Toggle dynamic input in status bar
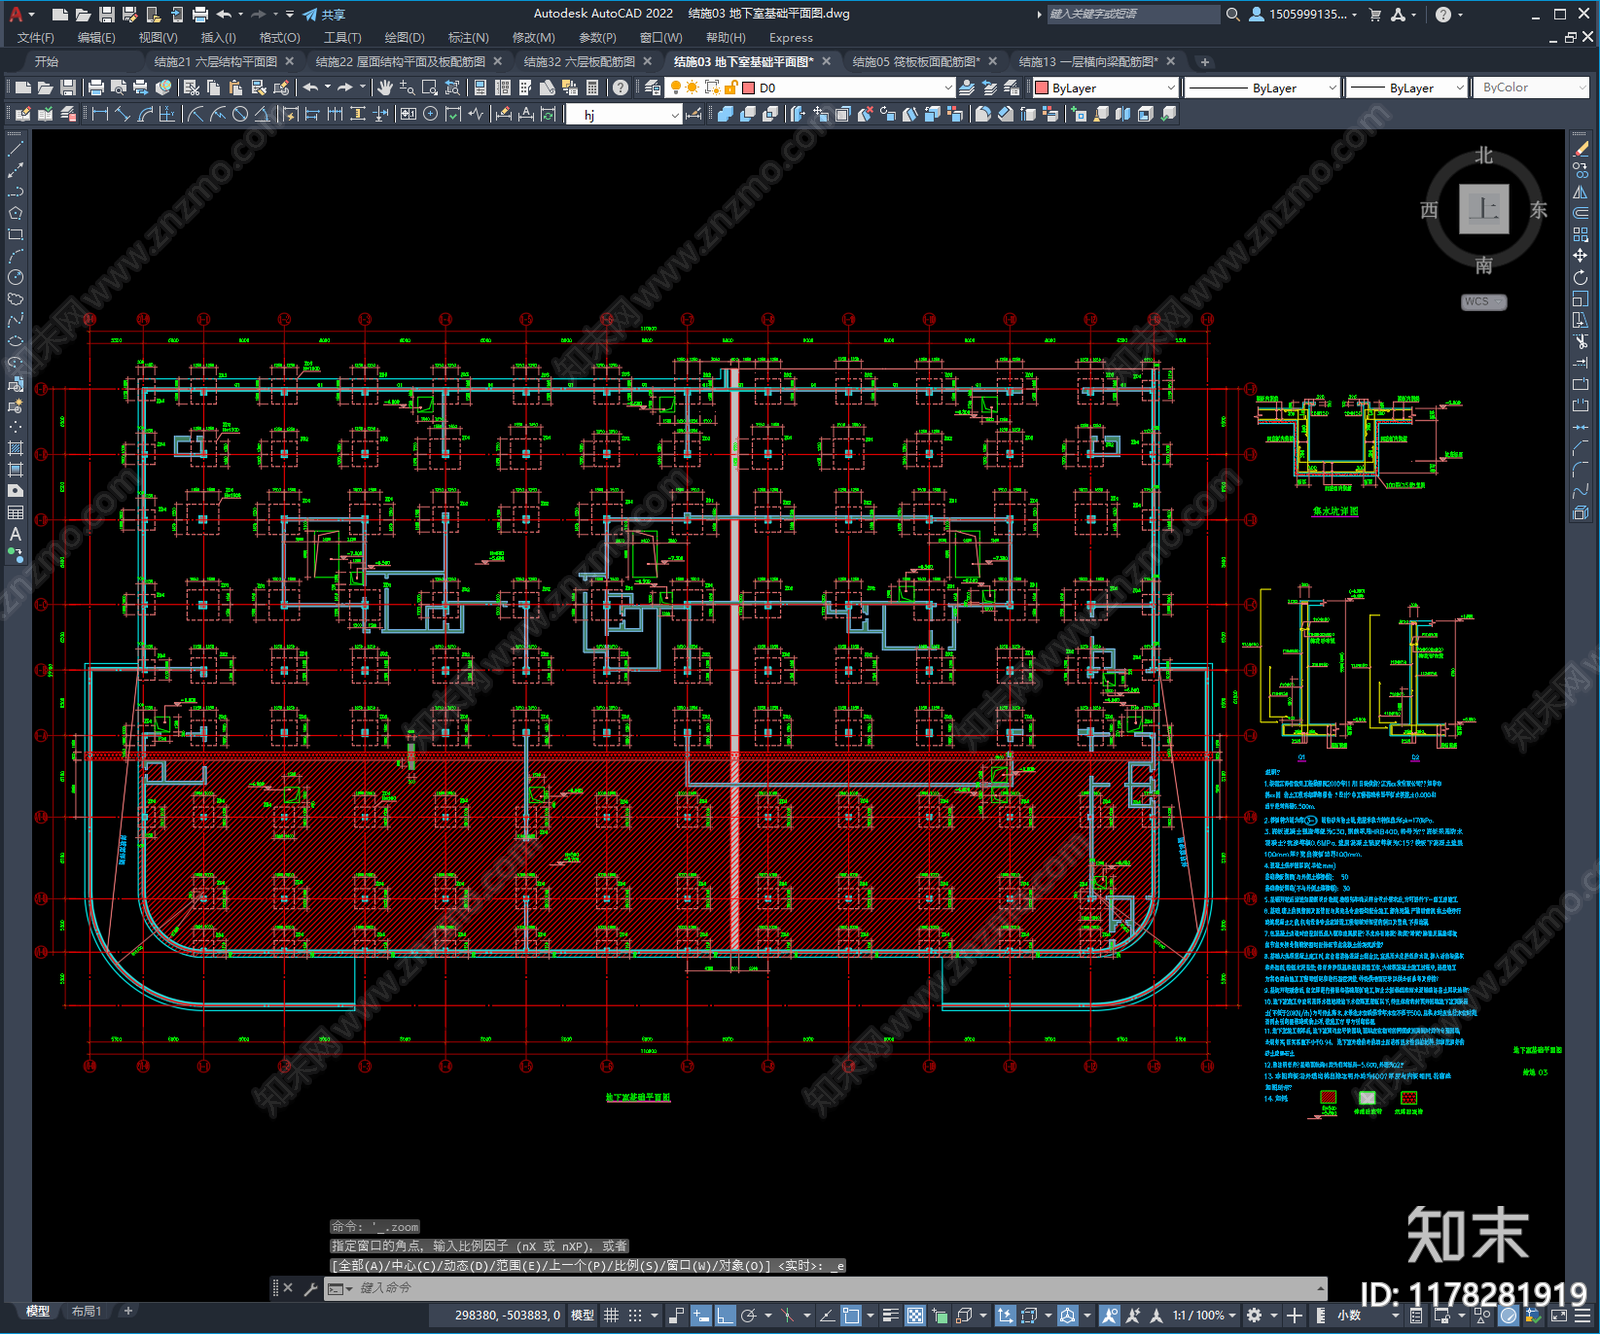This screenshot has width=1600, height=1334. (701, 1316)
